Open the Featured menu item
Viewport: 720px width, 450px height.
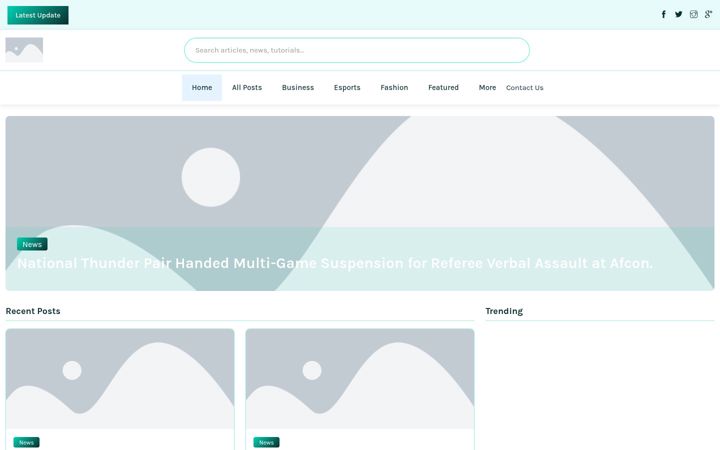click(444, 87)
